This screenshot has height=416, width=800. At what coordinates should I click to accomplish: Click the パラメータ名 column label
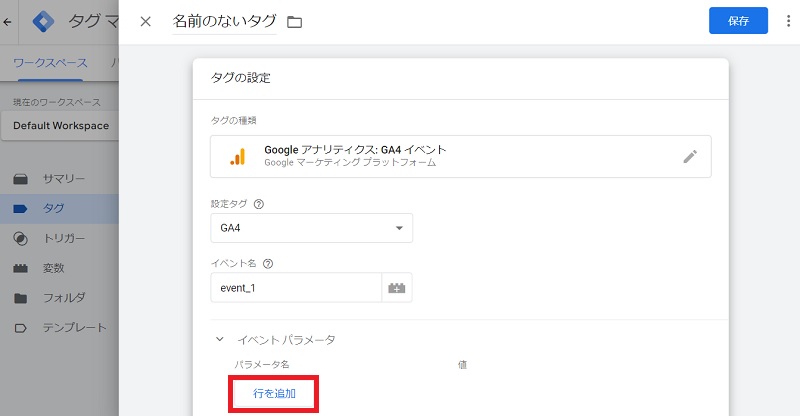pyautogui.click(x=262, y=364)
